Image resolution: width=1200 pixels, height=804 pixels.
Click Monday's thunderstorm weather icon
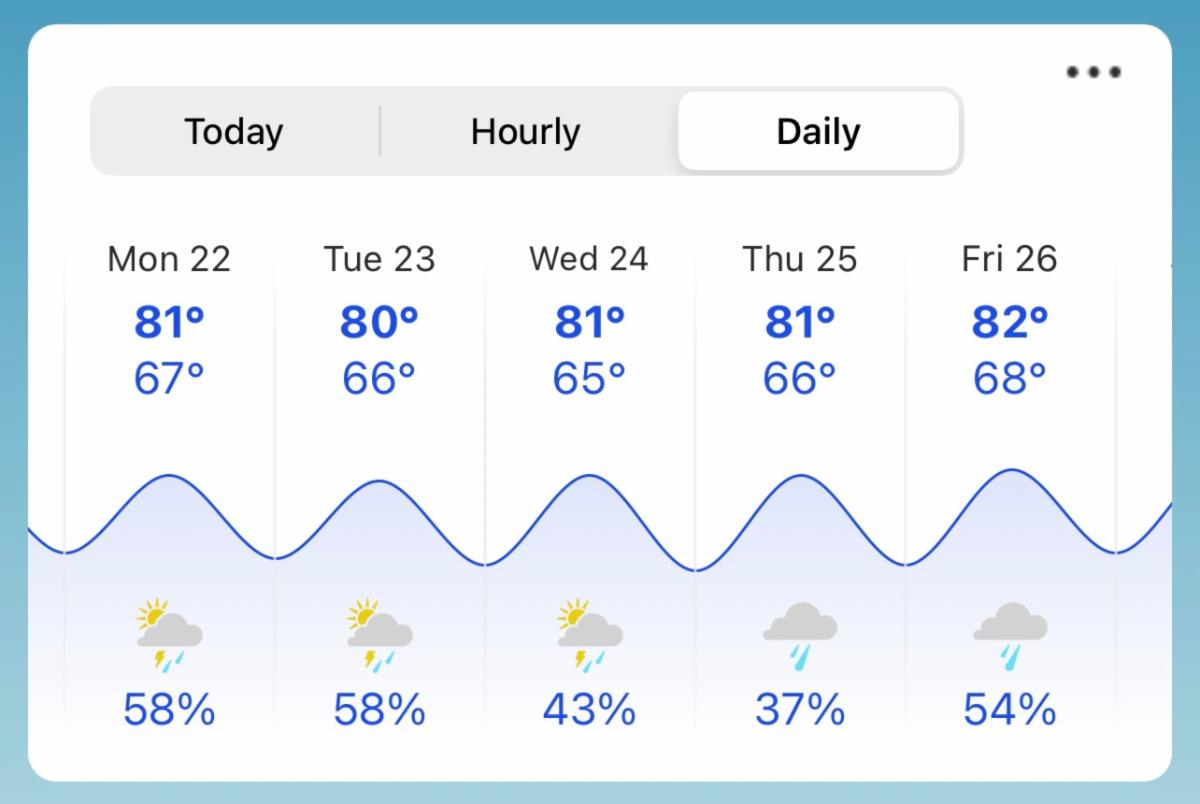[x=169, y=634]
